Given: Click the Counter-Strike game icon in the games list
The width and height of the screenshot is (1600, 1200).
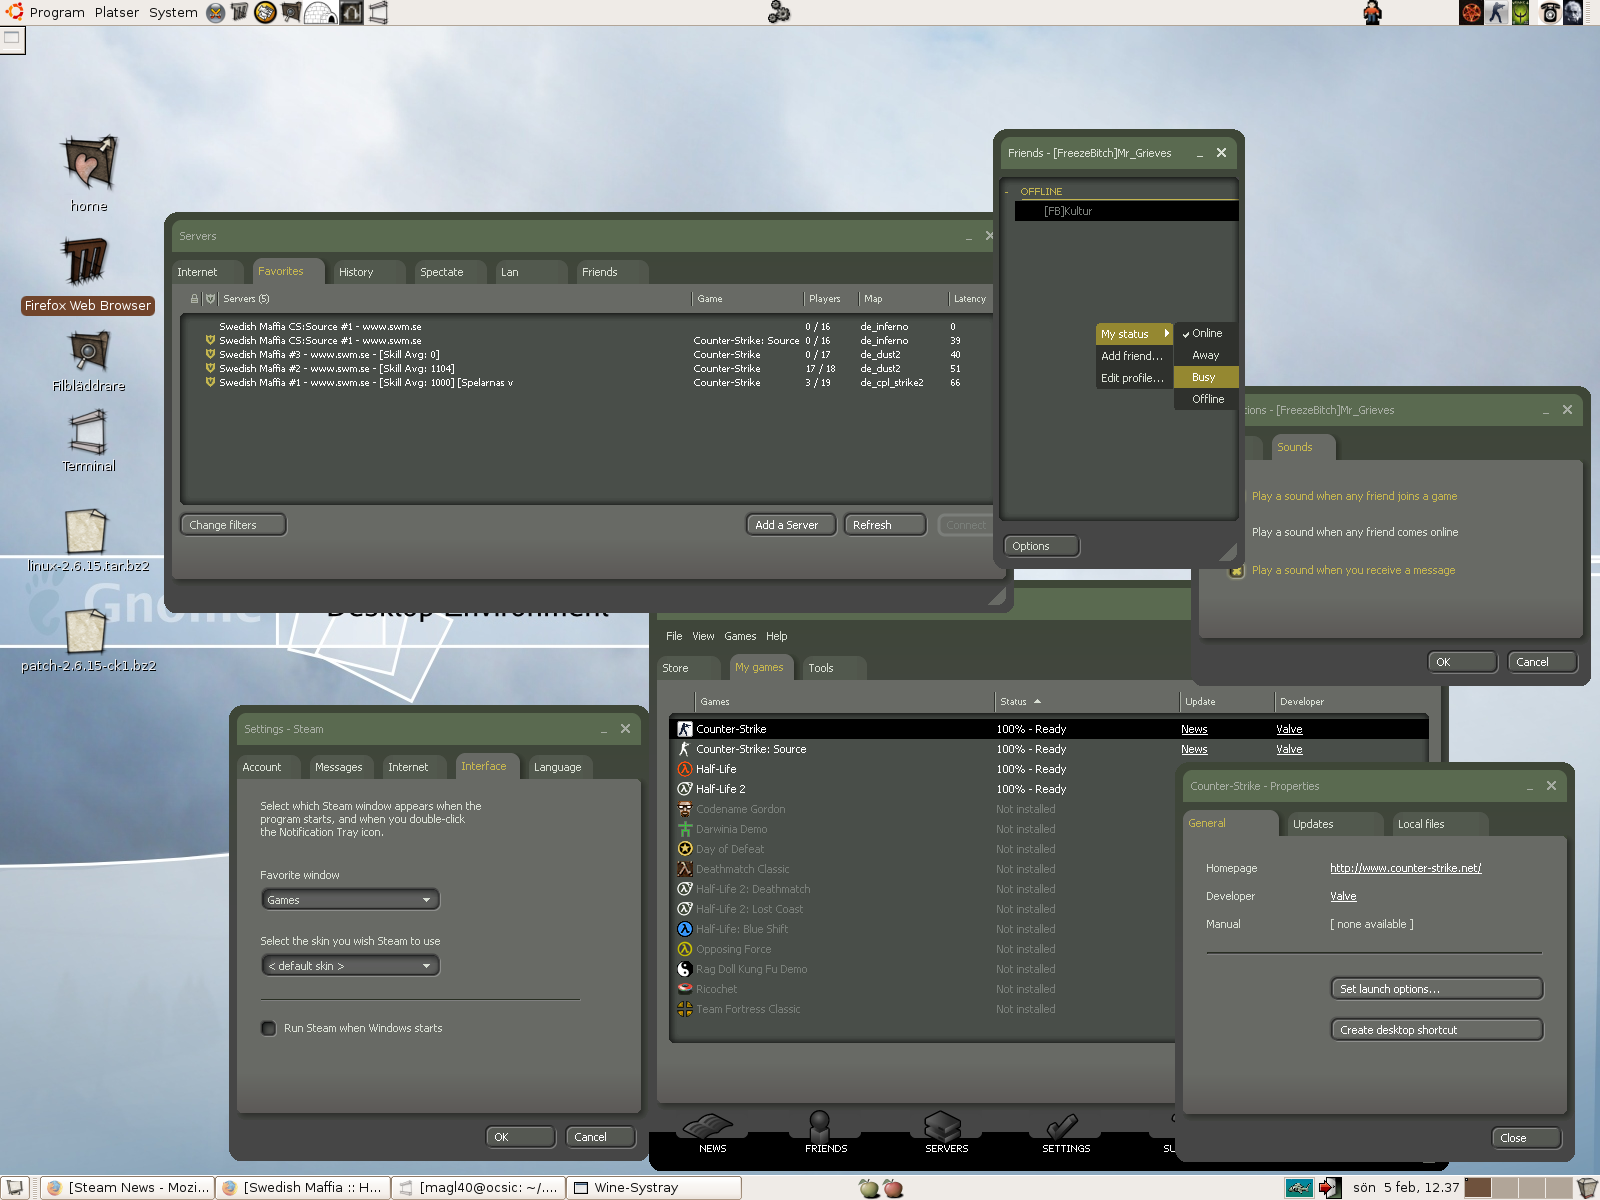Looking at the screenshot, I should (x=685, y=729).
